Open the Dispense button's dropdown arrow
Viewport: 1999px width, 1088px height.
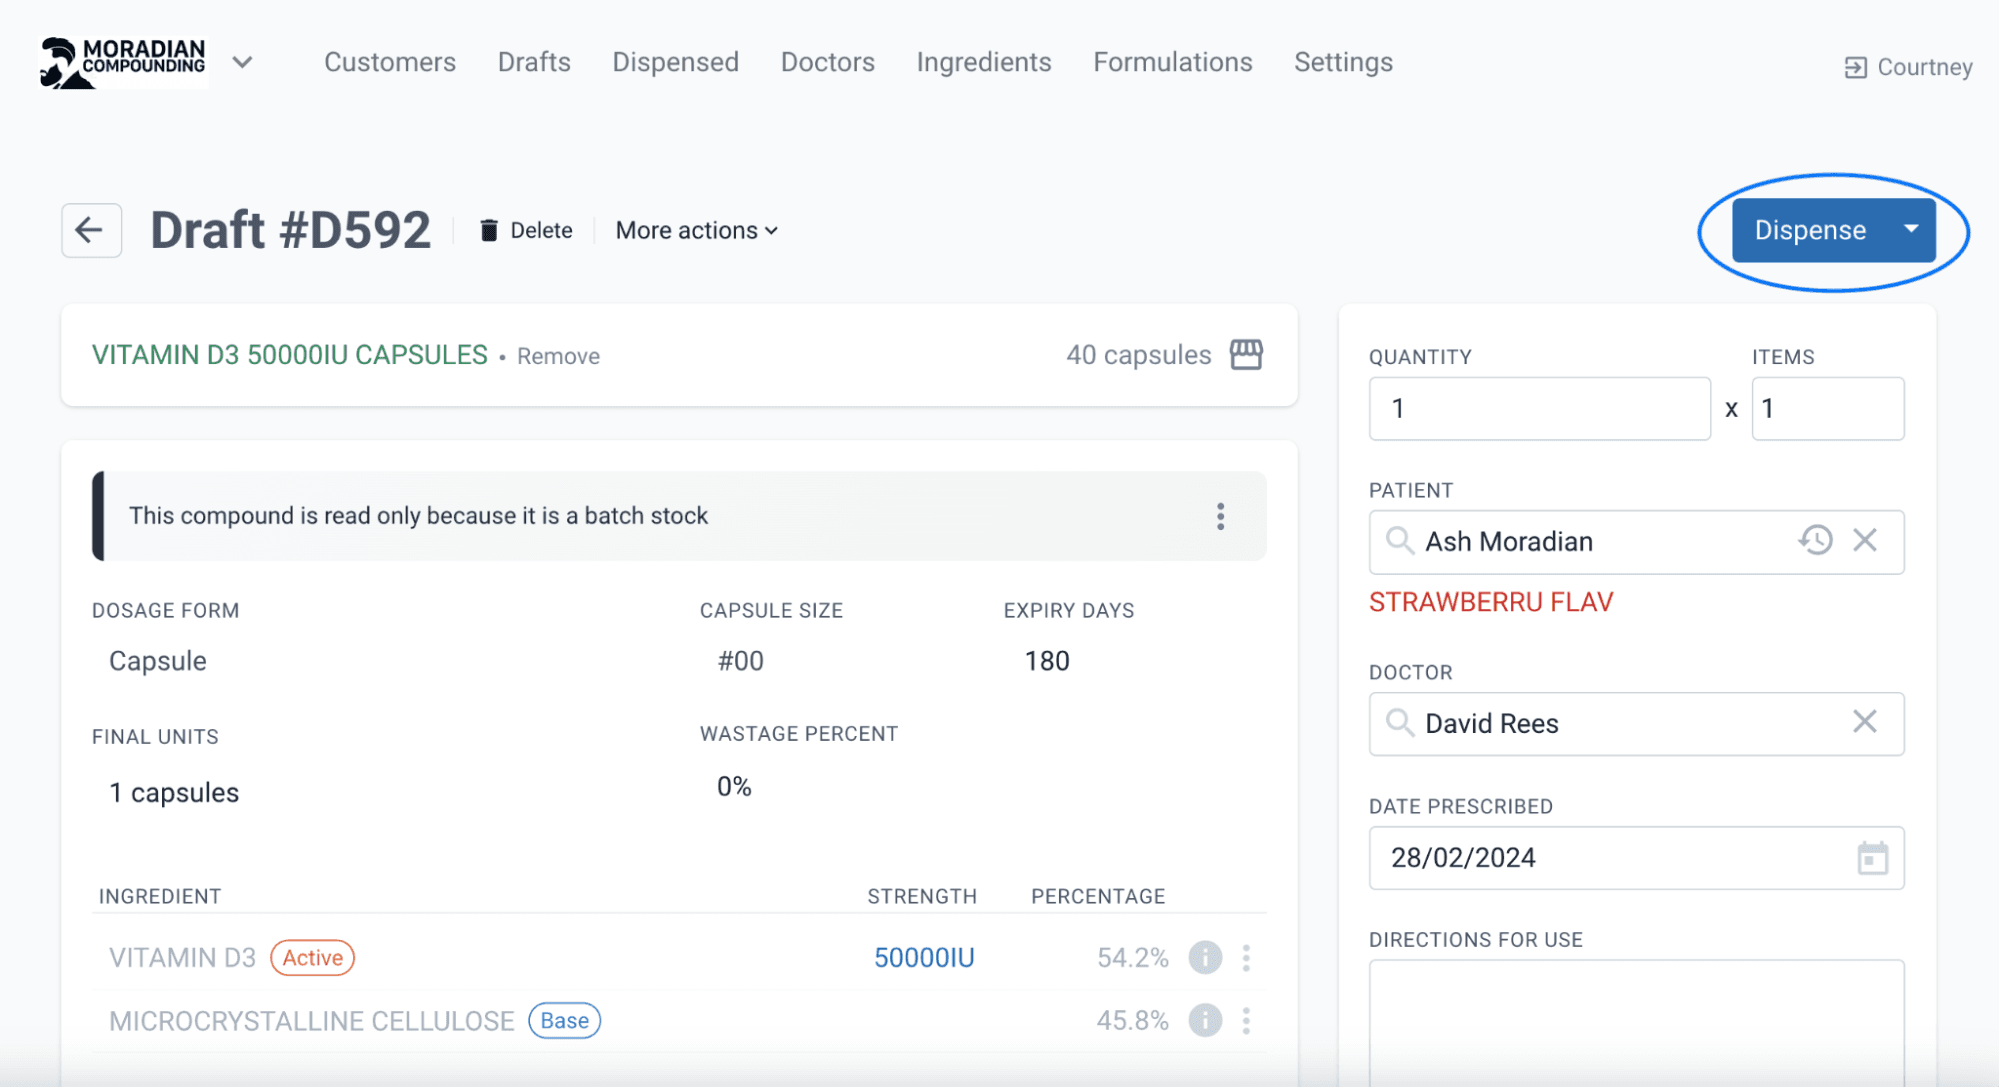tap(1911, 229)
